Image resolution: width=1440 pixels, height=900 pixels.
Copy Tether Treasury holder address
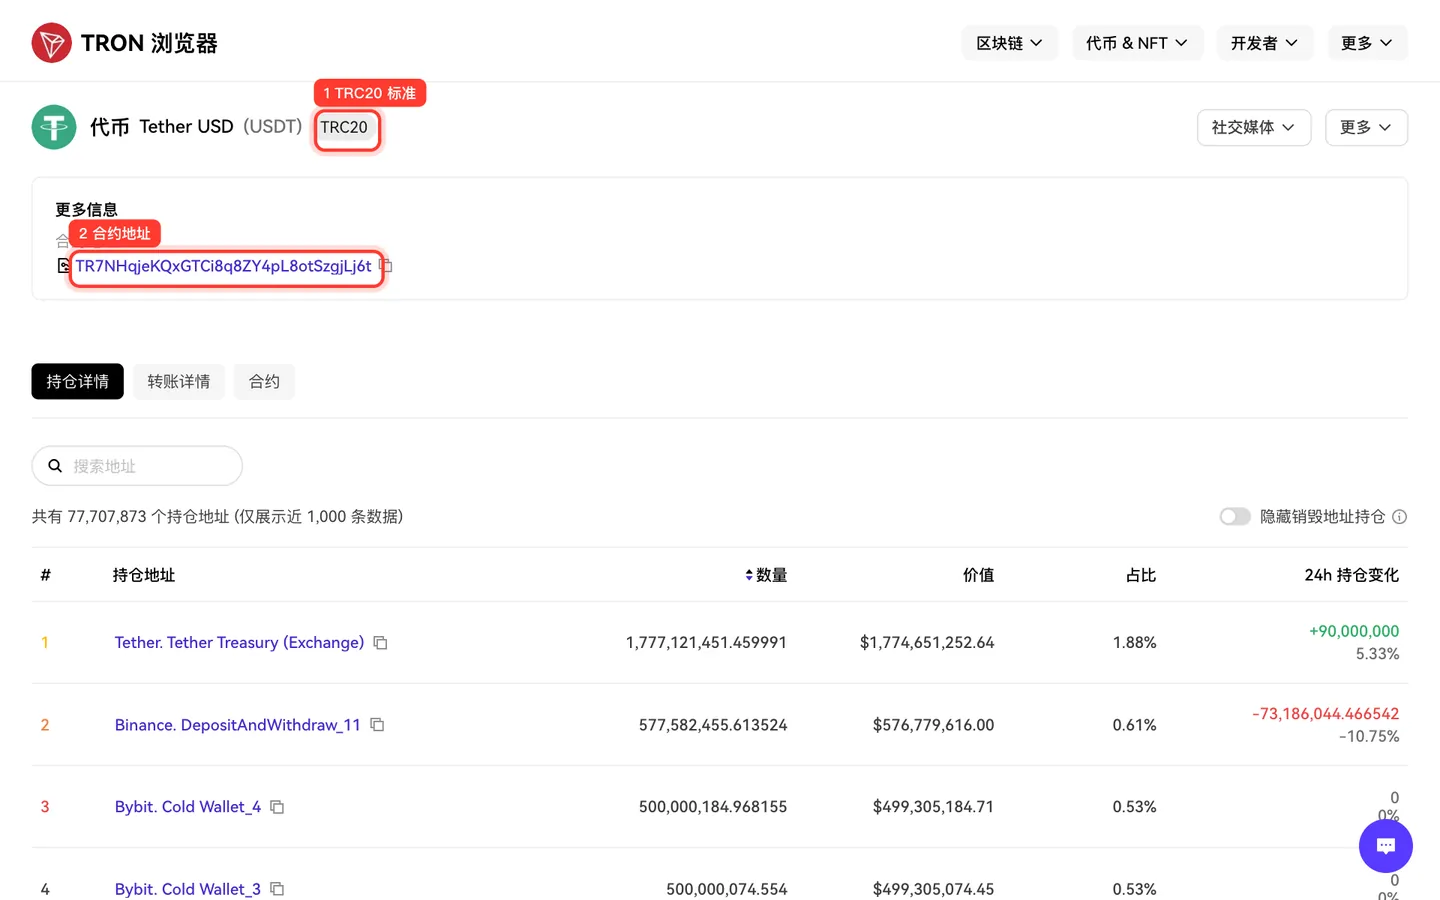(380, 643)
